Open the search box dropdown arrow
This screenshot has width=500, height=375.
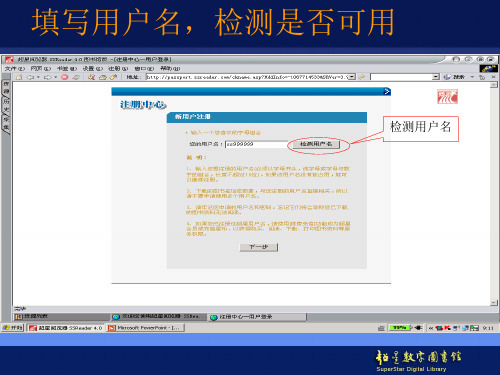tap(436, 77)
